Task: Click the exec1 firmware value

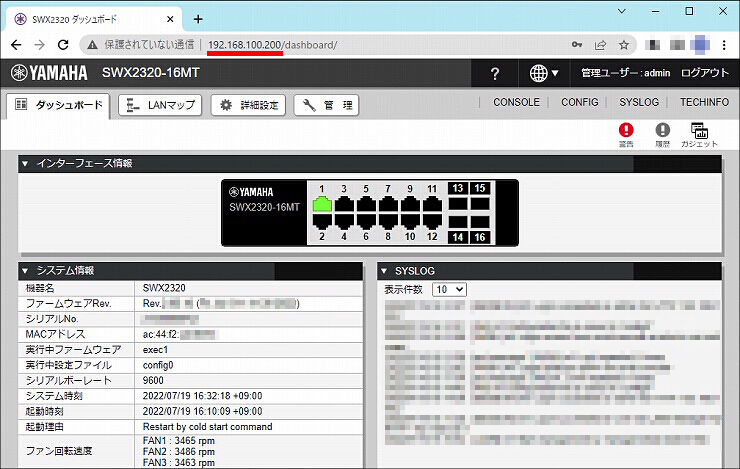Action: (155, 350)
